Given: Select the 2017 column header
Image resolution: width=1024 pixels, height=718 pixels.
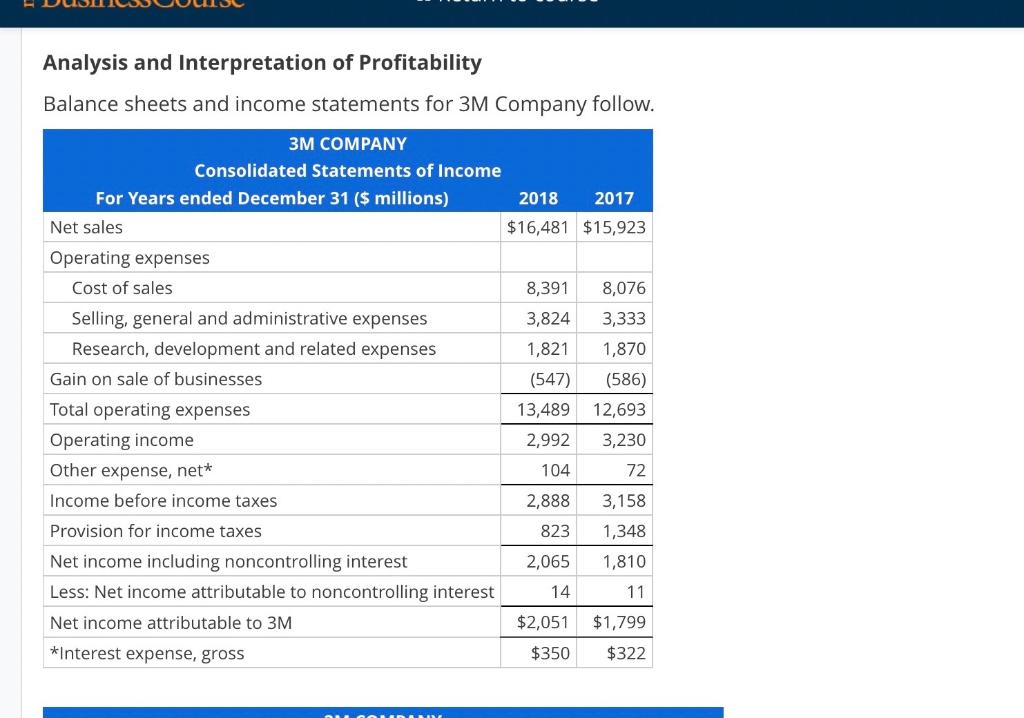Looking at the screenshot, I should point(613,198).
